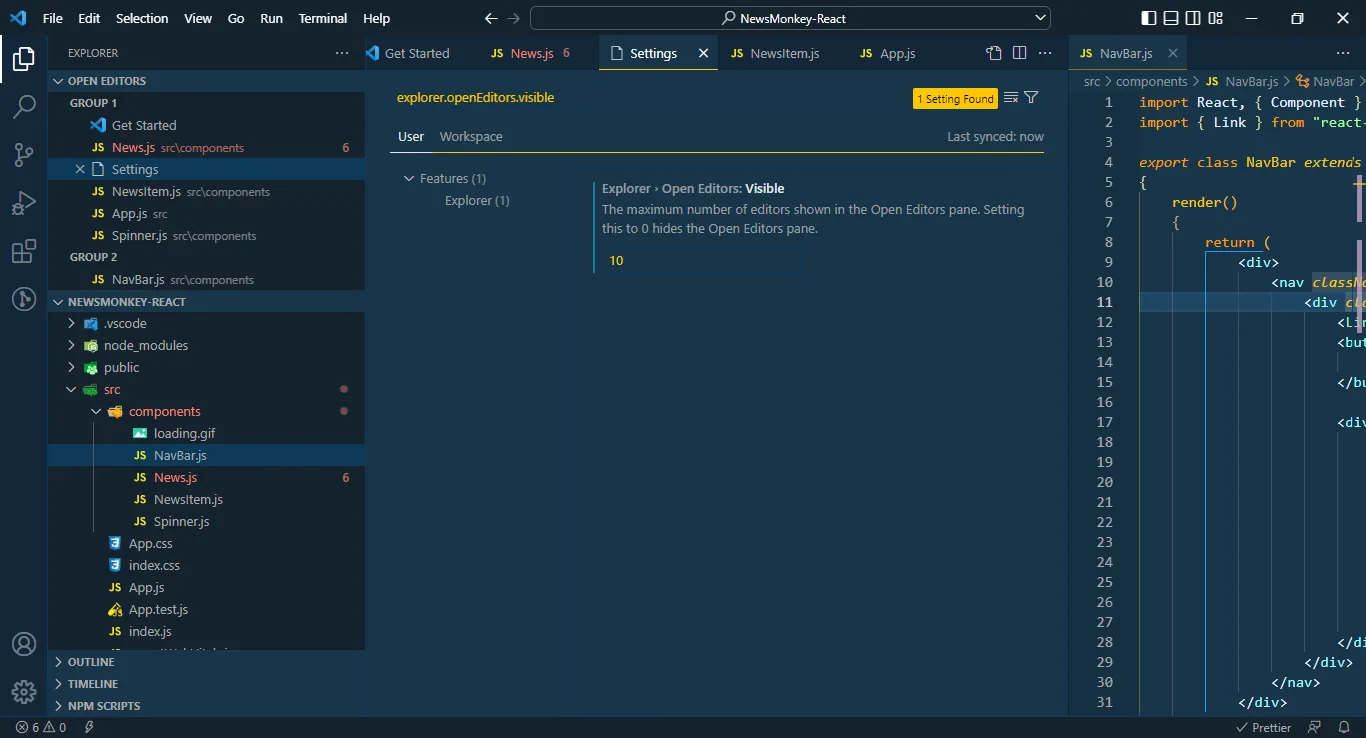
Task: Click the Open Settings (JSON) icon
Action: coord(994,53)
